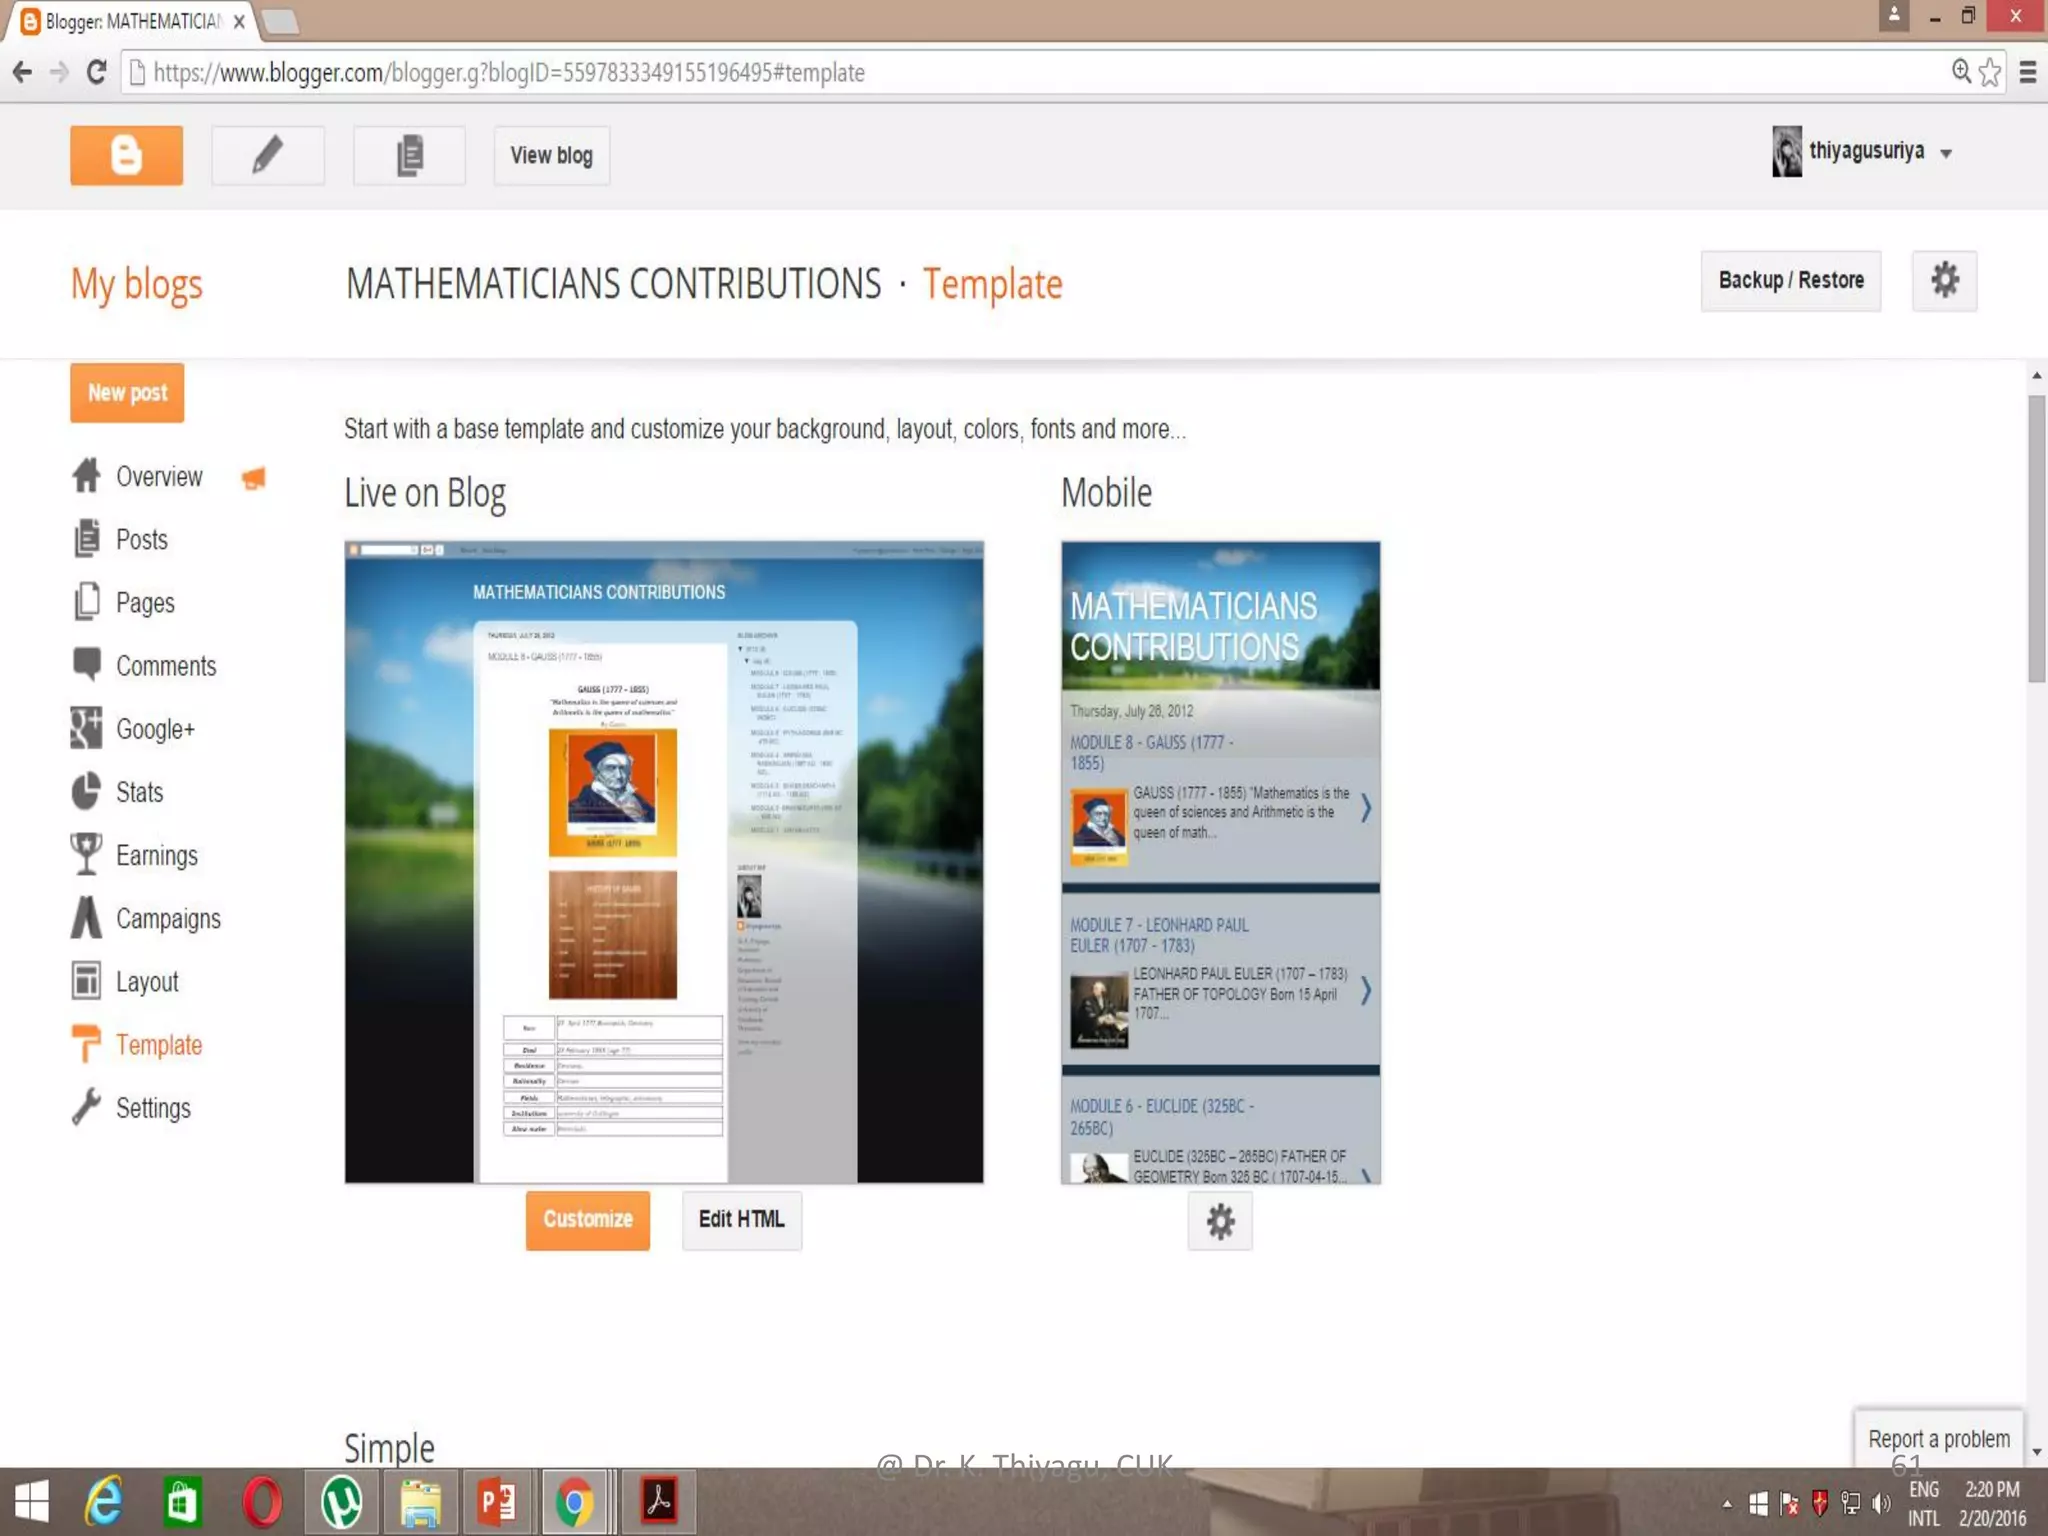Click the Edit HTML button
2048x1536 pixels.
pos(741,1220)
